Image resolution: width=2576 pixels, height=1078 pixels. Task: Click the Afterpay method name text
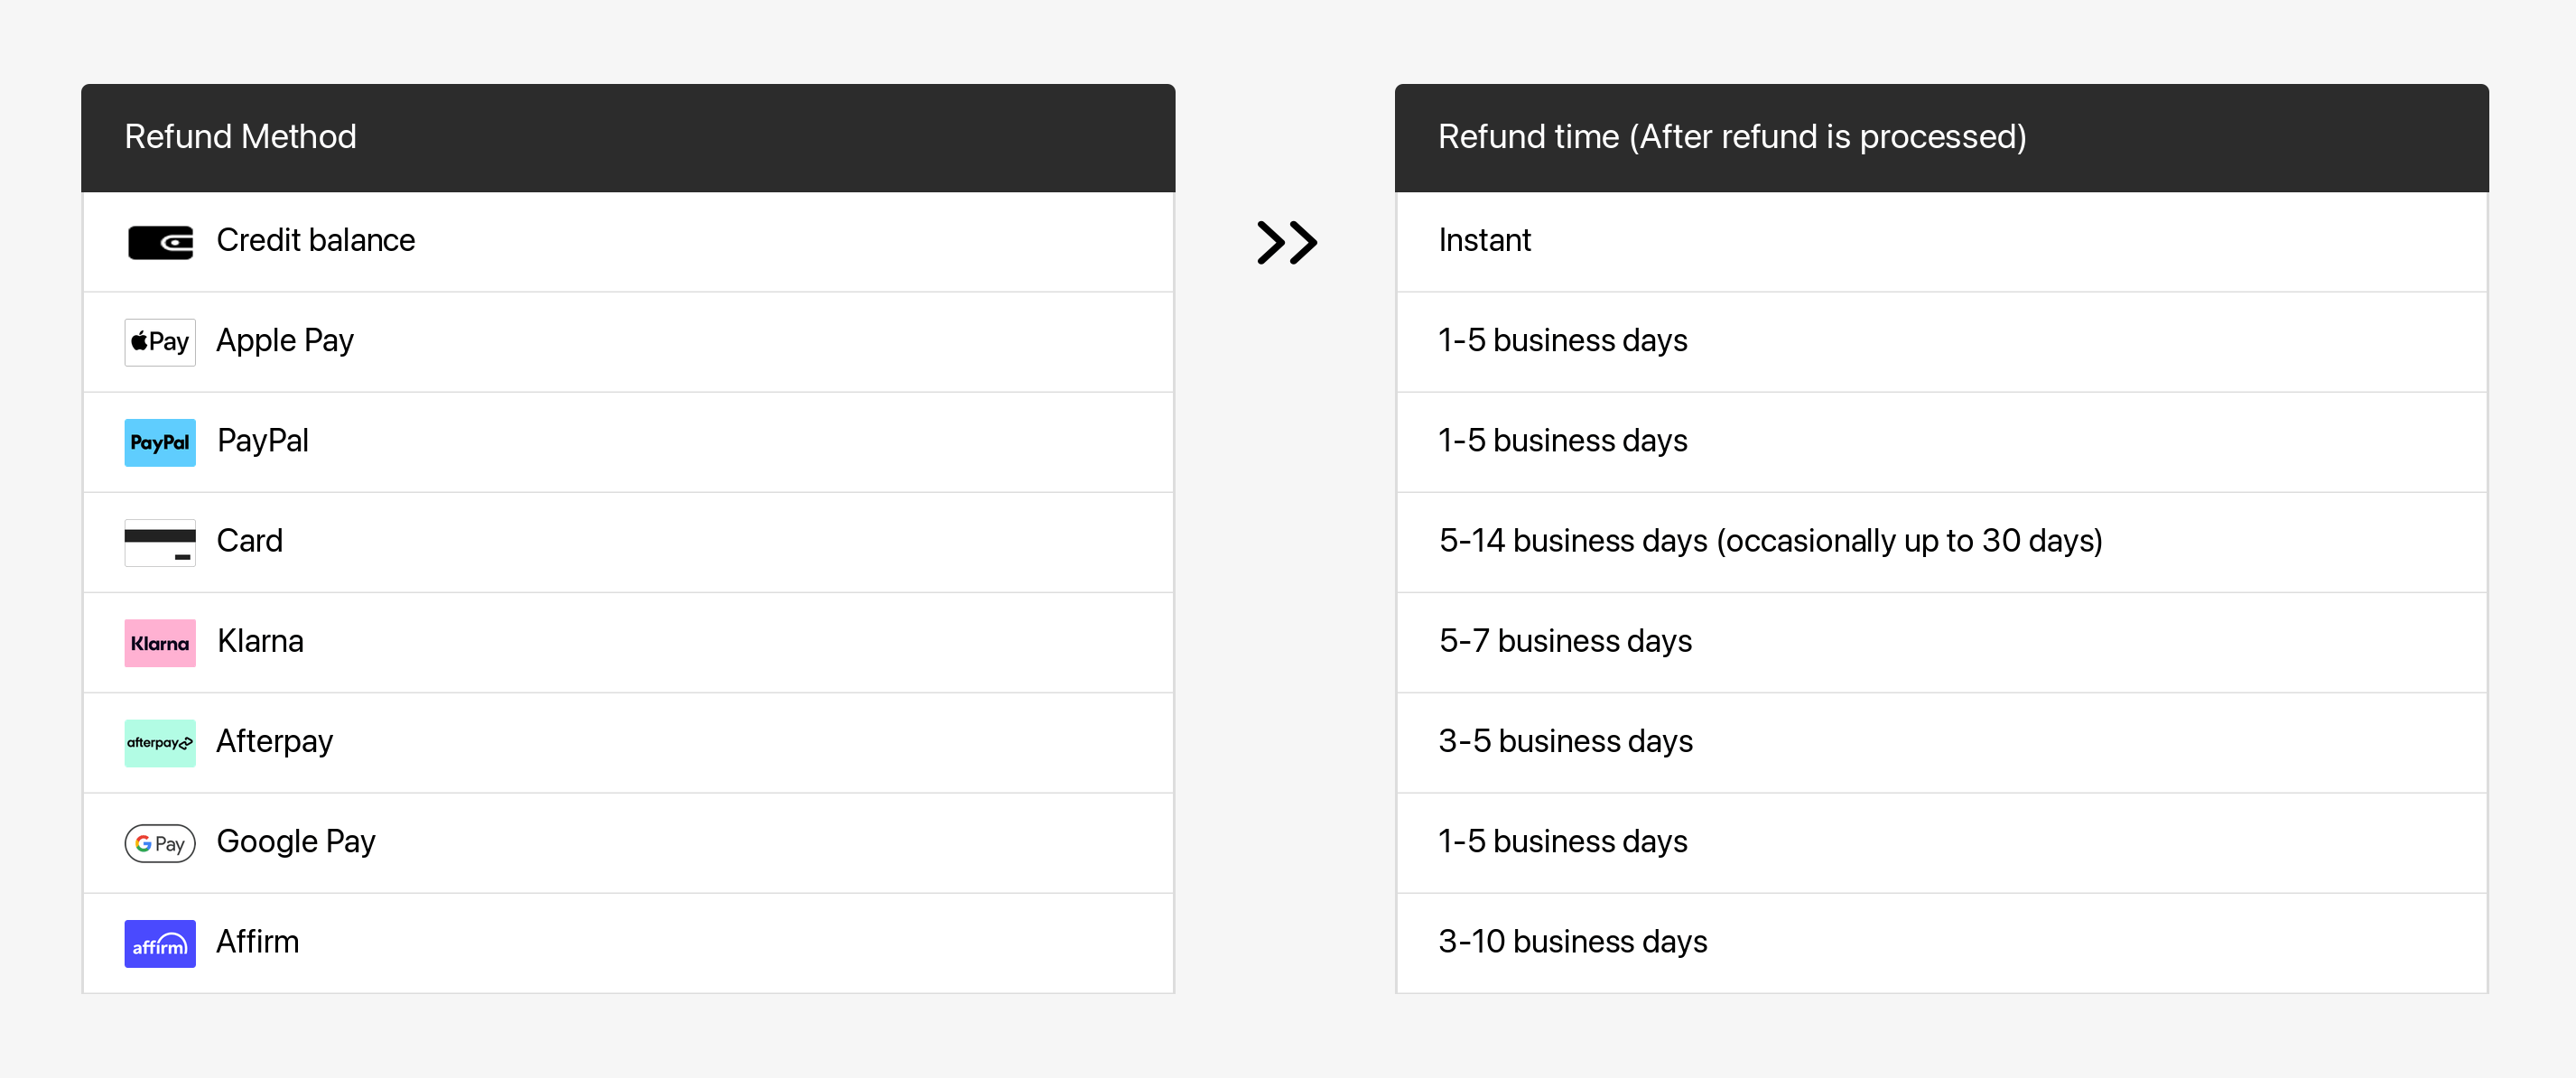(274, 741)
